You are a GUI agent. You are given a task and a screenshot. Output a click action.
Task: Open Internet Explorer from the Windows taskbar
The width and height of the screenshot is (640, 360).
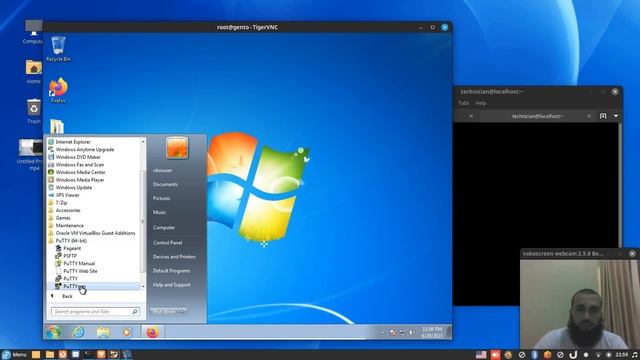[78, 332]
